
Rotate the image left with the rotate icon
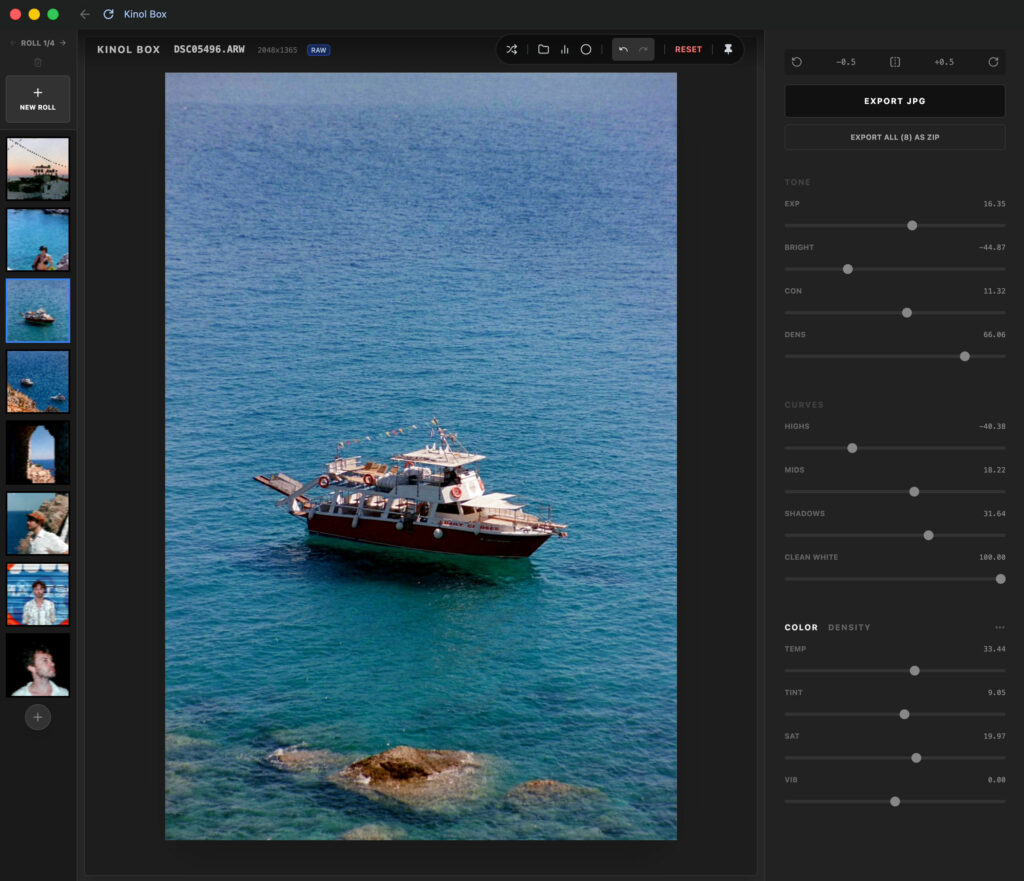(x=797, y=62)
